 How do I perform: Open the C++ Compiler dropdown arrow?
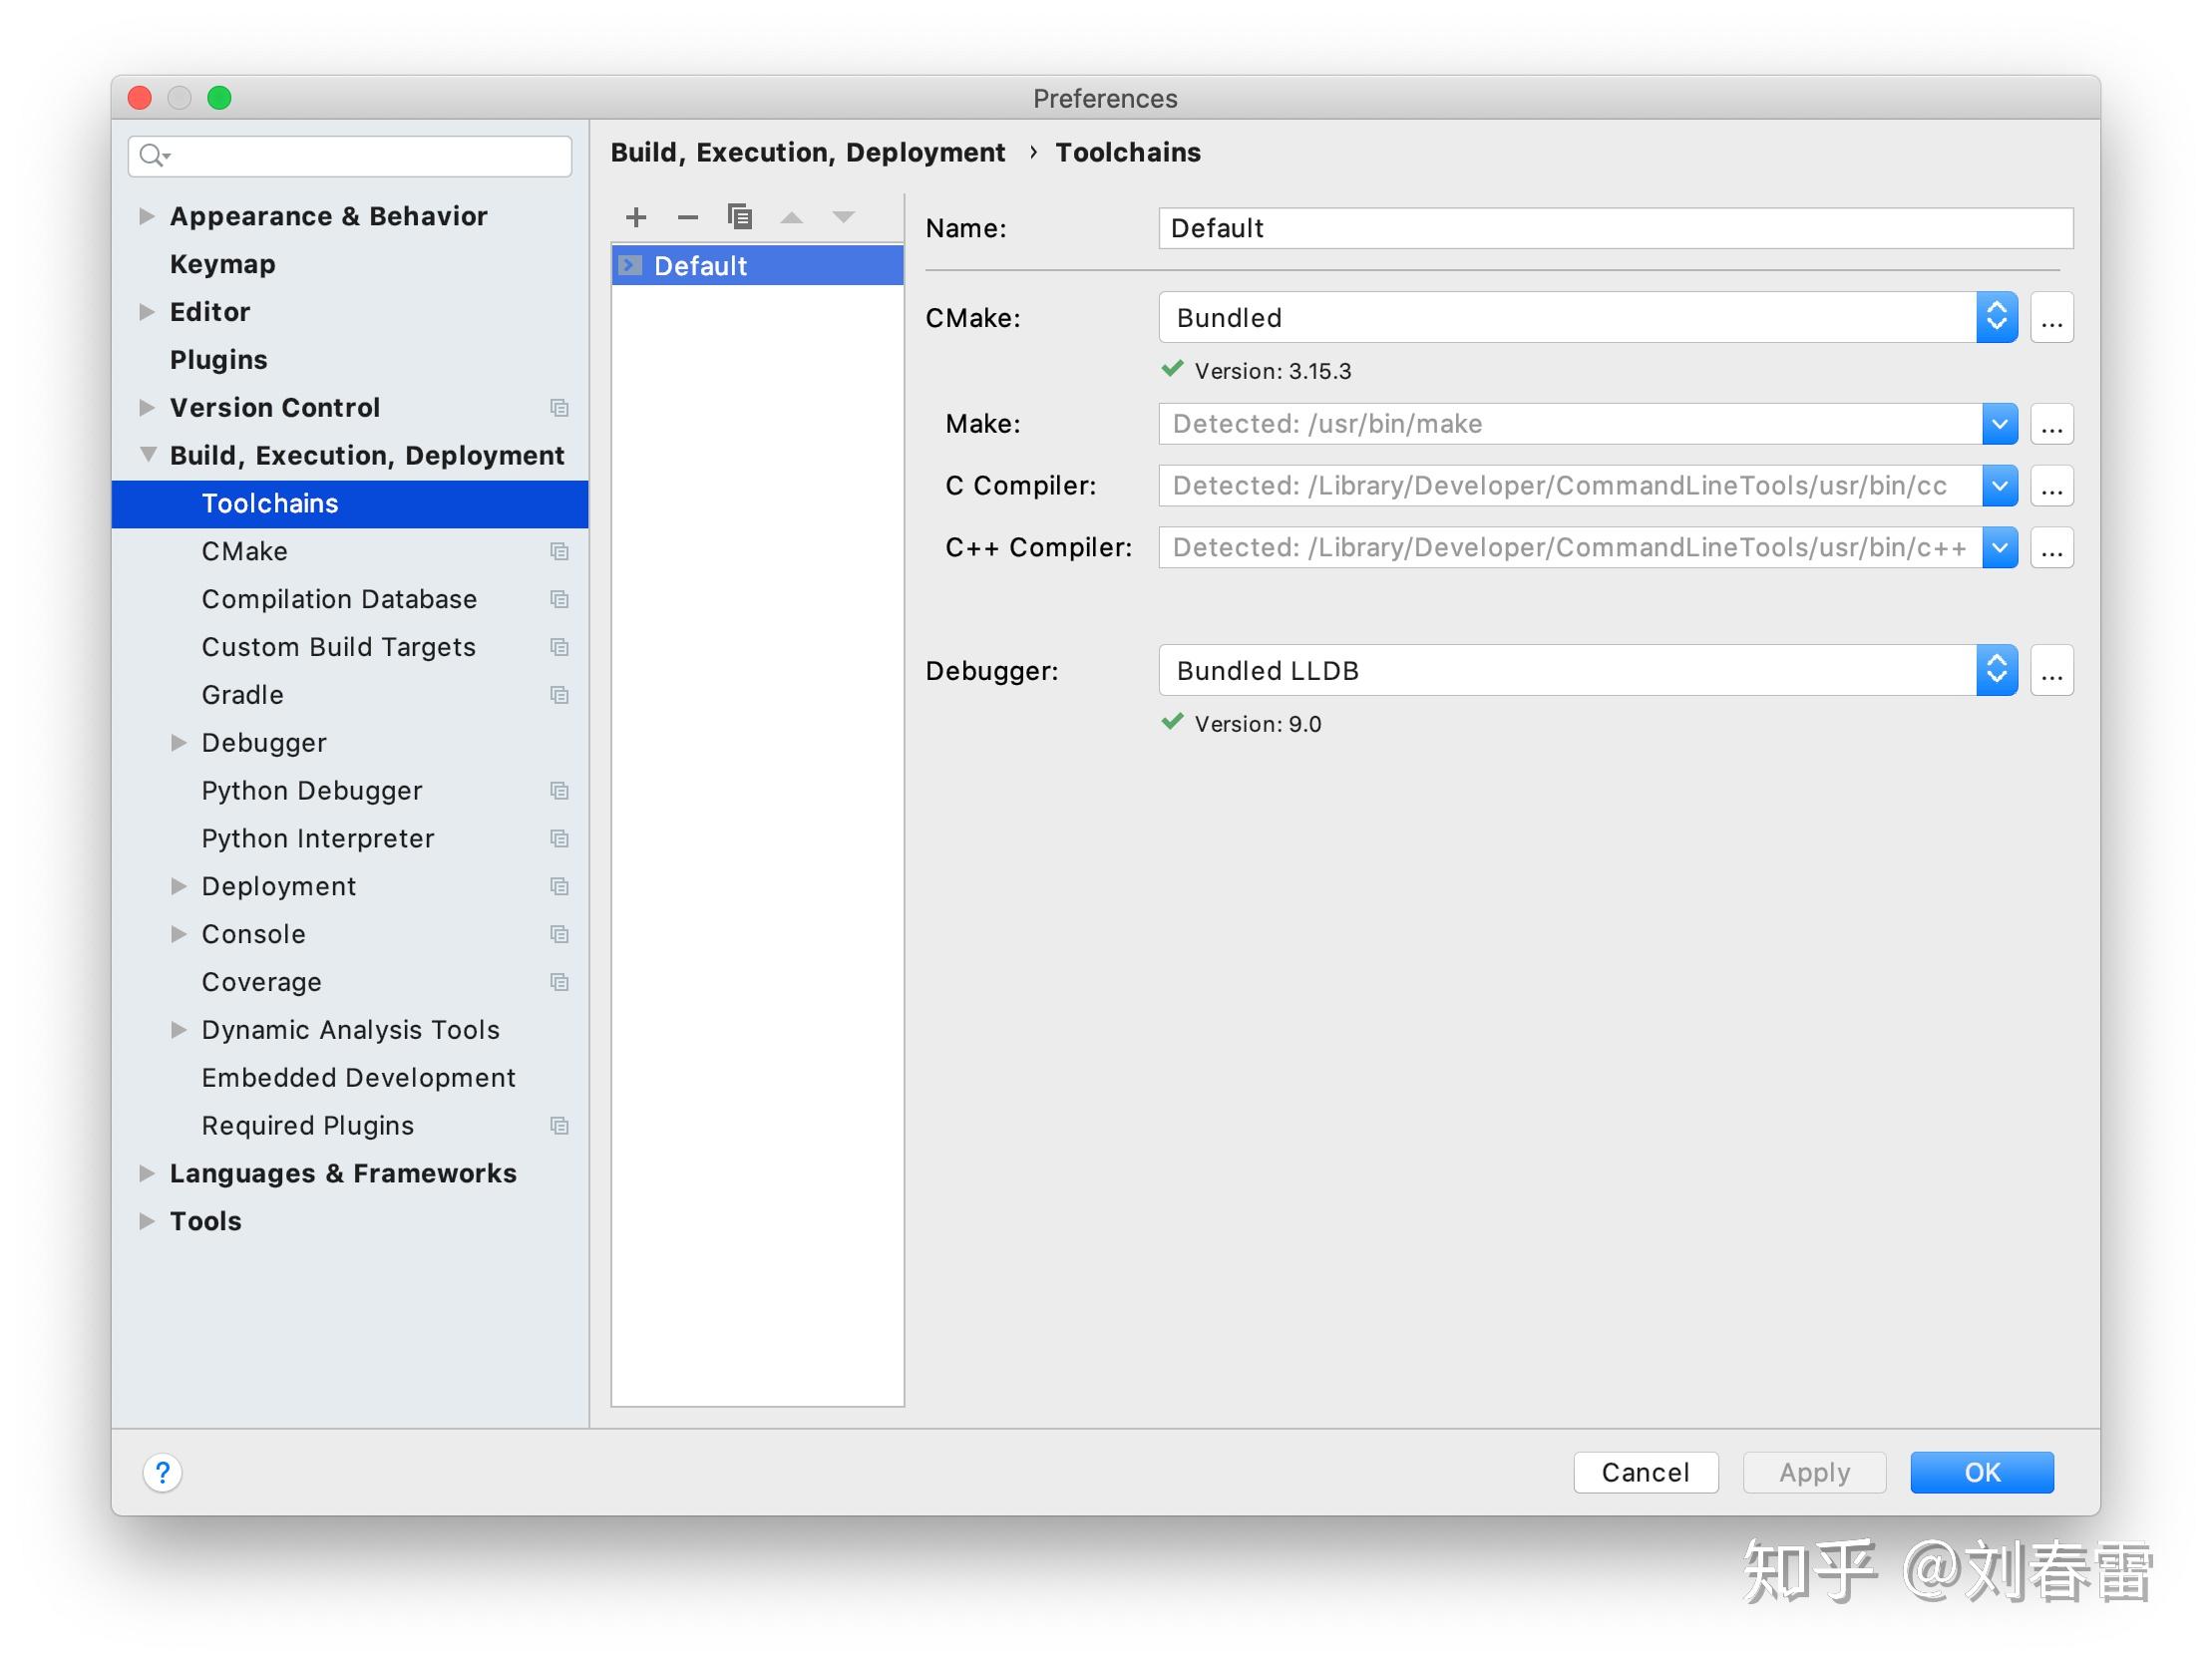tap(1999, 548)
